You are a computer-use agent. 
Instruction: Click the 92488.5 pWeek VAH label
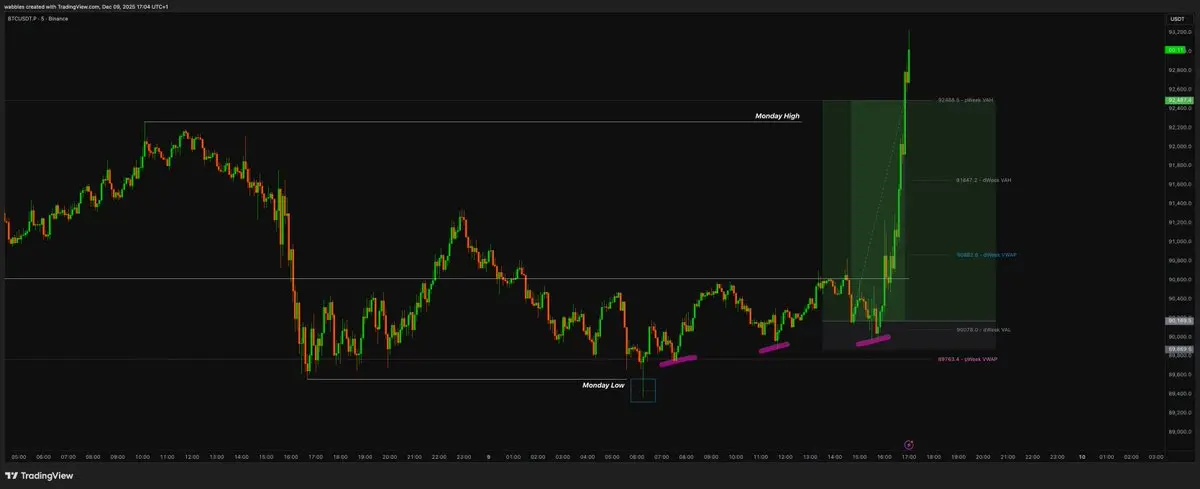coord(966,100)
